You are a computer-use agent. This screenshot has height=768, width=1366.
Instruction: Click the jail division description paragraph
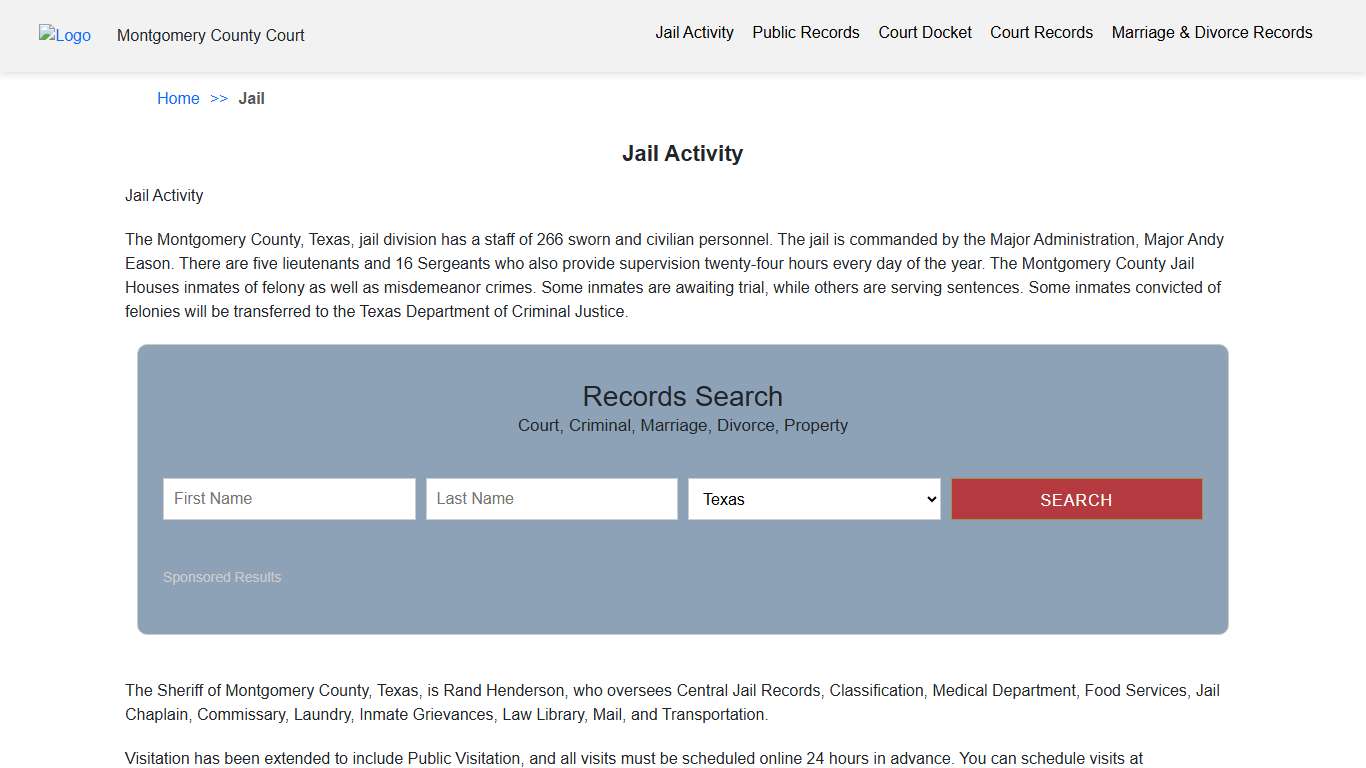pos(674,275)
